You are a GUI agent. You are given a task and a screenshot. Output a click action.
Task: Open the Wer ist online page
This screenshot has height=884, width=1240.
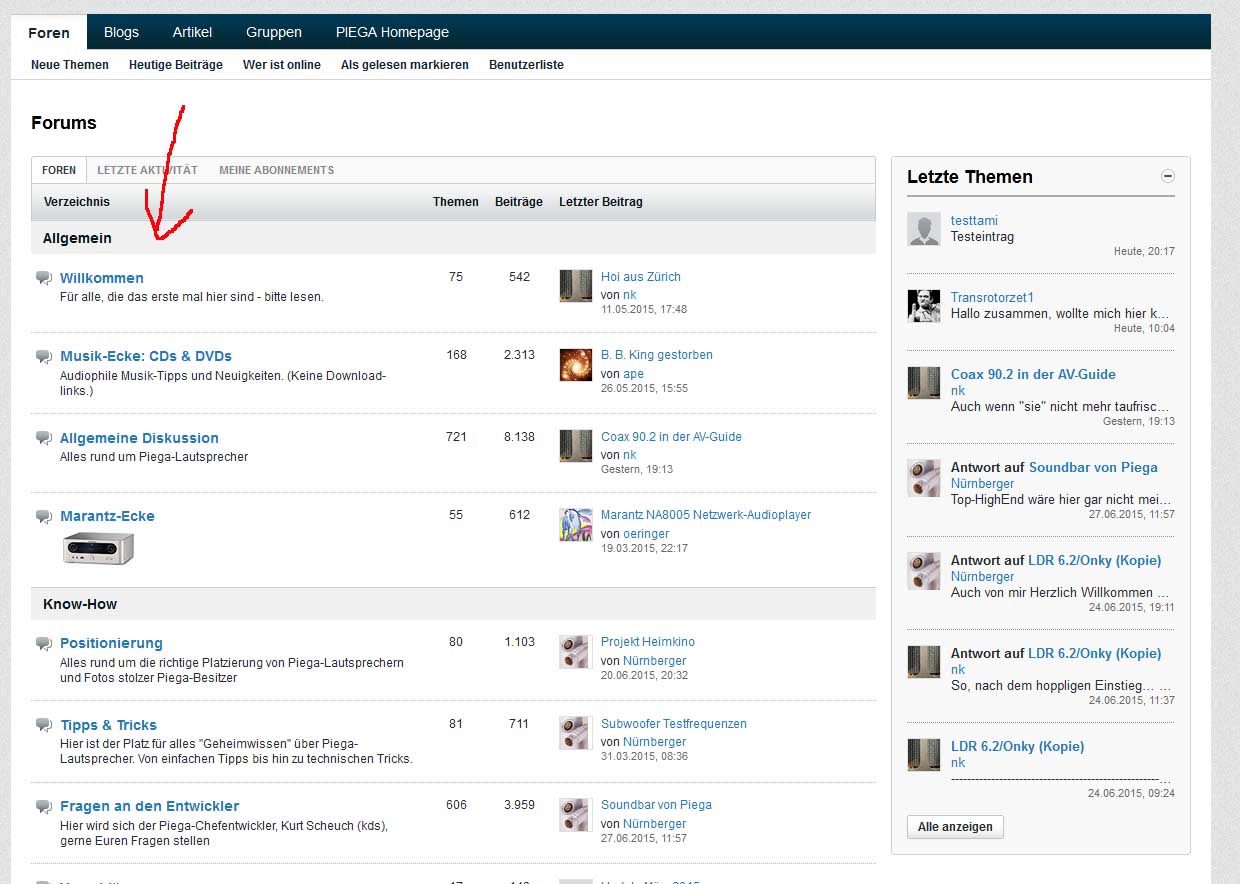coord(281,65)
